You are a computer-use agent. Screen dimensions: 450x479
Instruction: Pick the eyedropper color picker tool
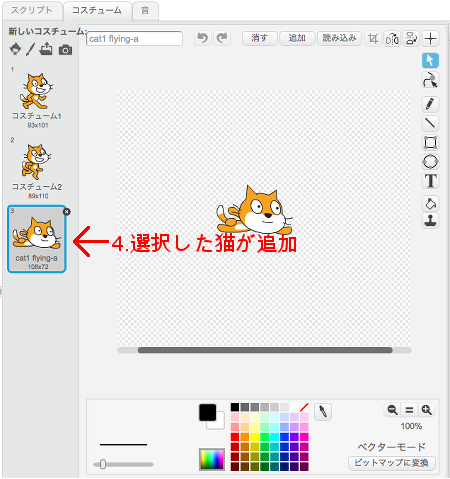[323, 412]
